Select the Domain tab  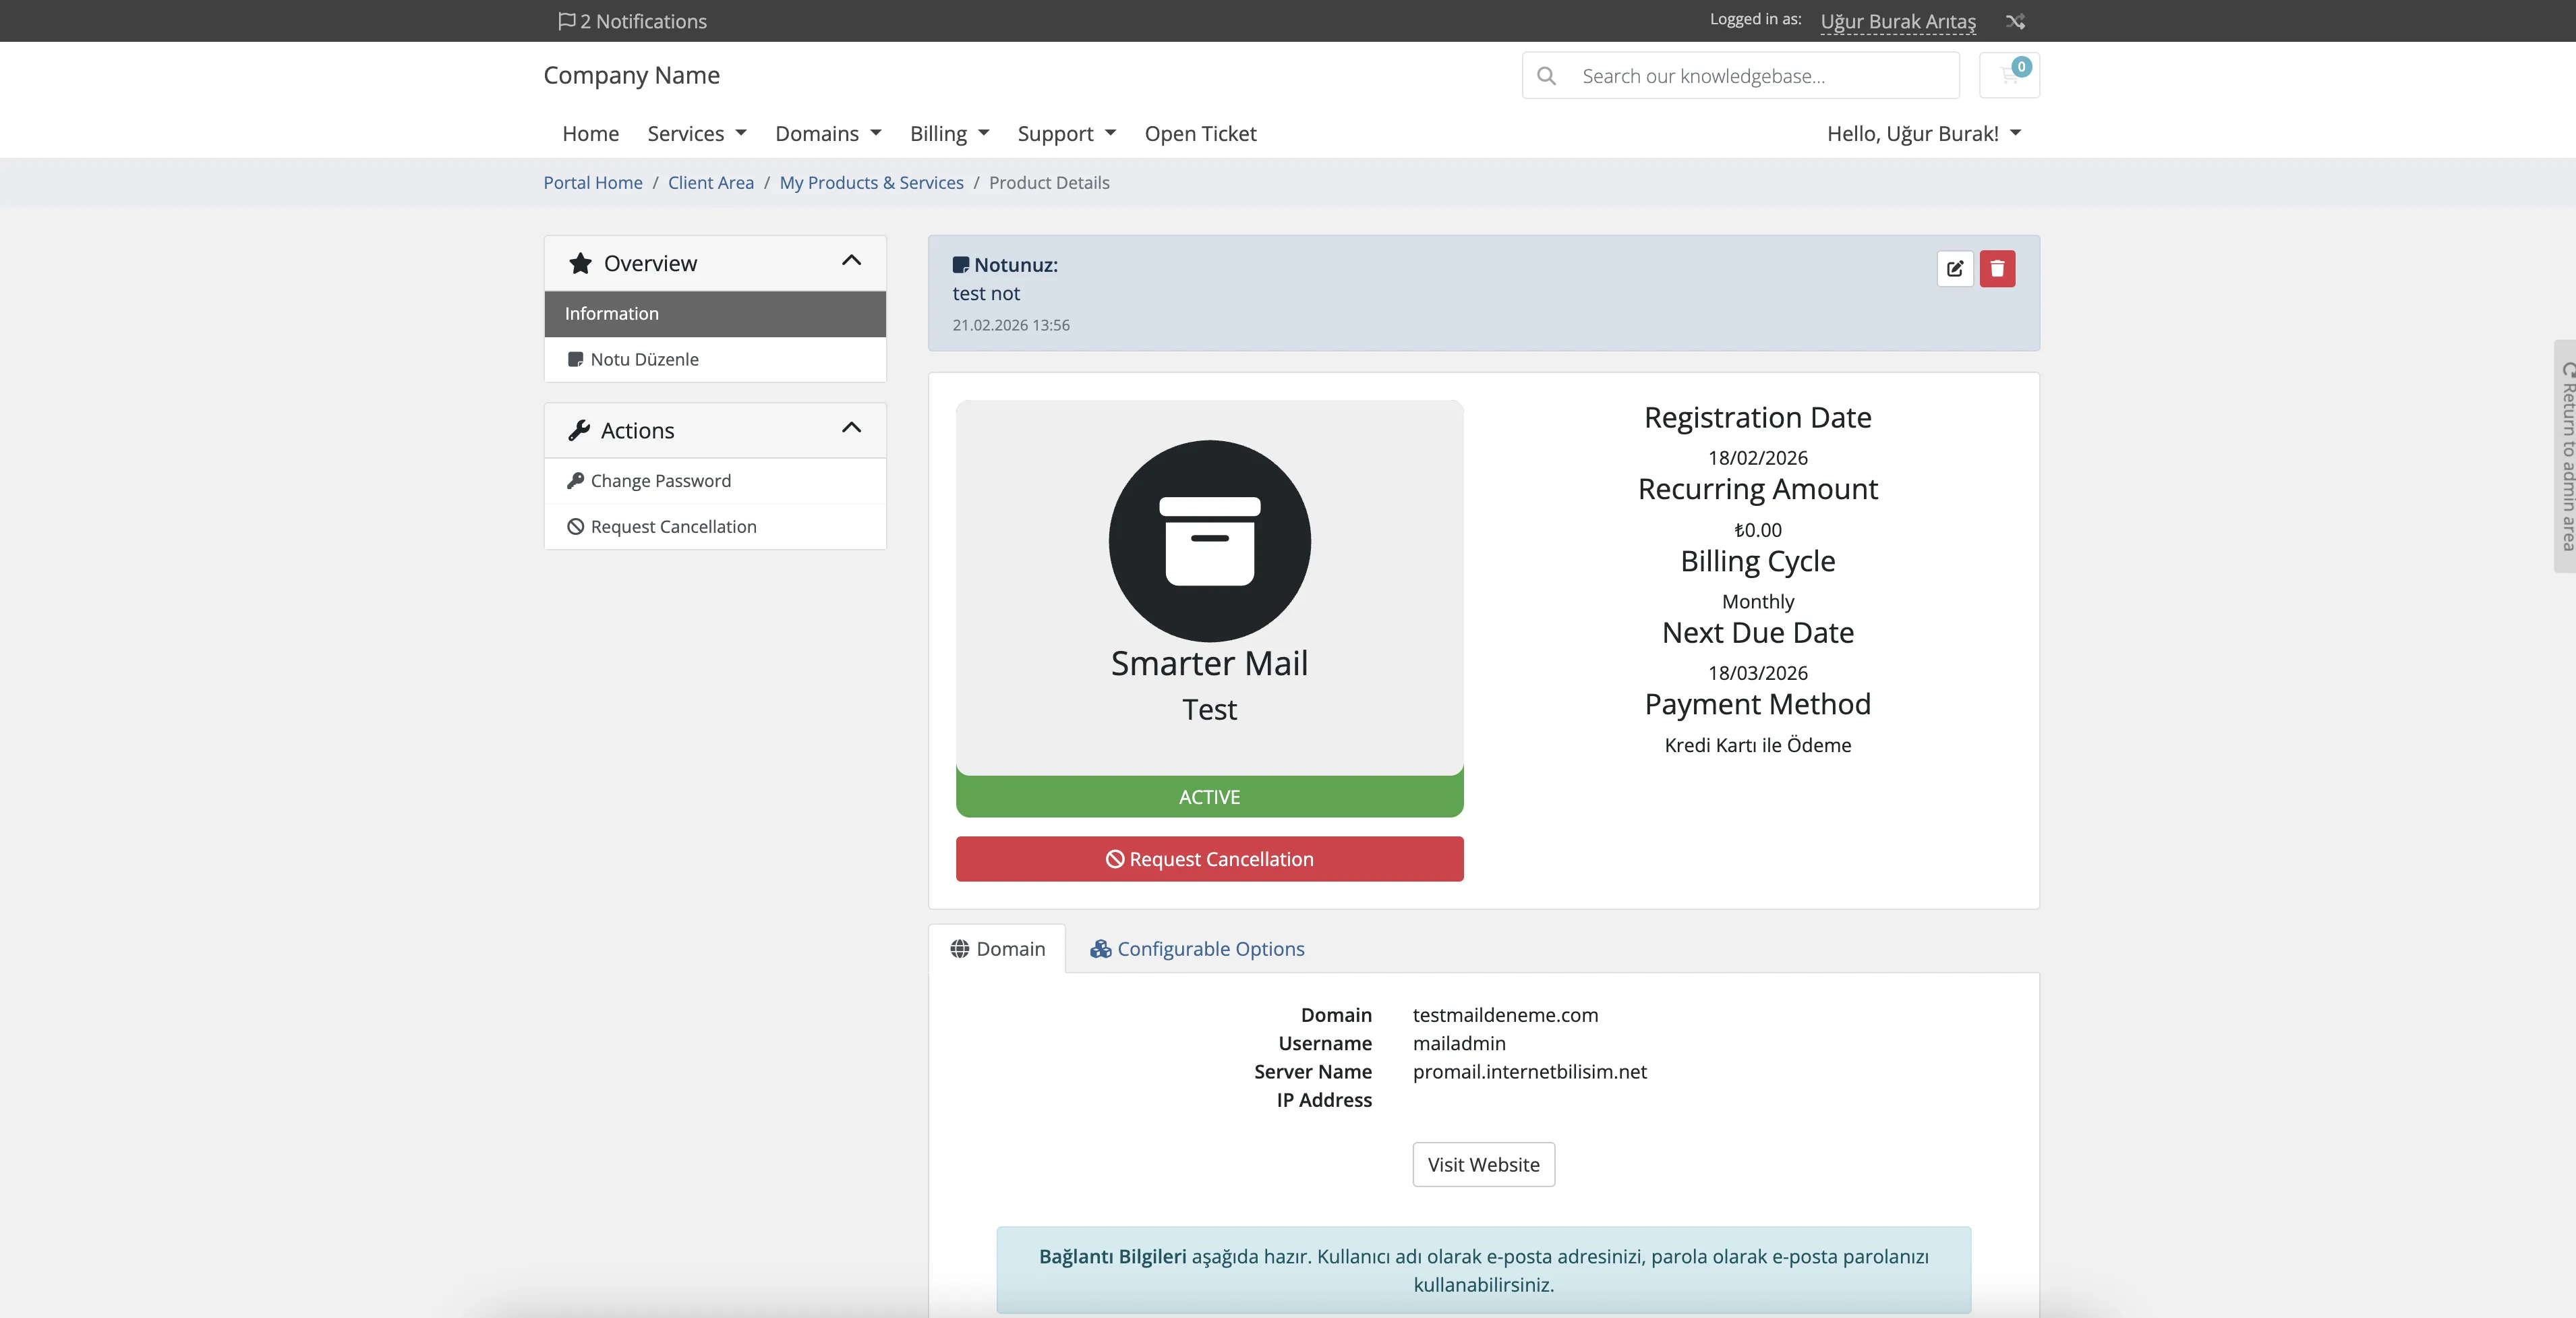pyautogui.click(x=997, y=948)
